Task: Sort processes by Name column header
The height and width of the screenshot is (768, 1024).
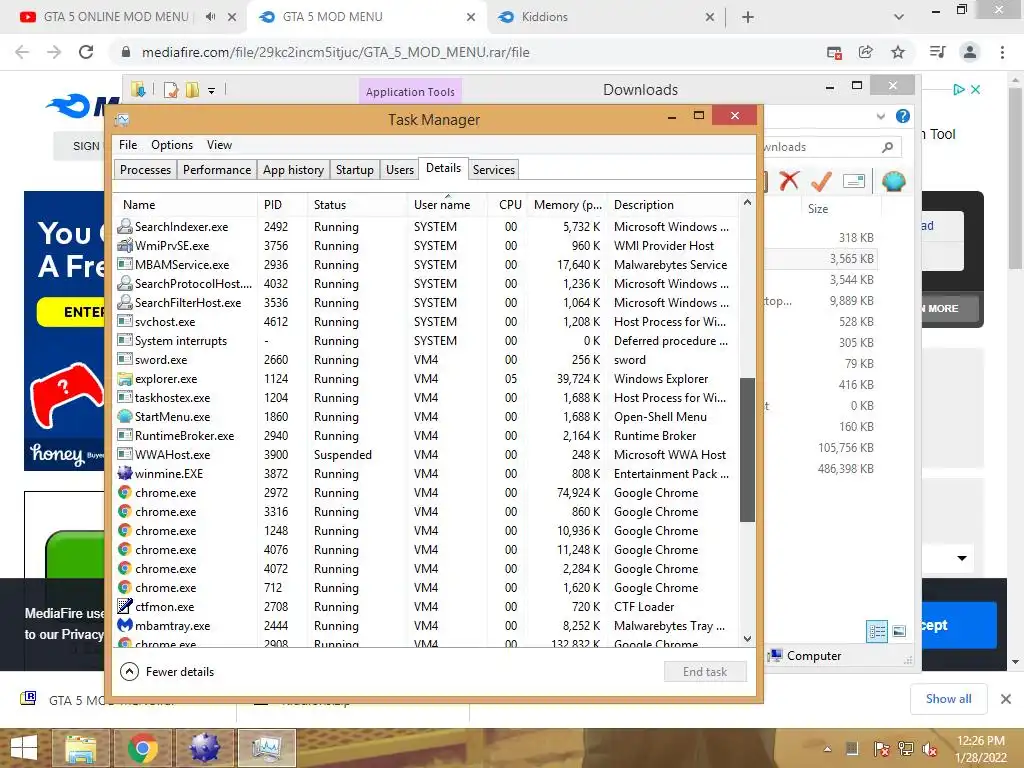Action: [x=186, y=205]
